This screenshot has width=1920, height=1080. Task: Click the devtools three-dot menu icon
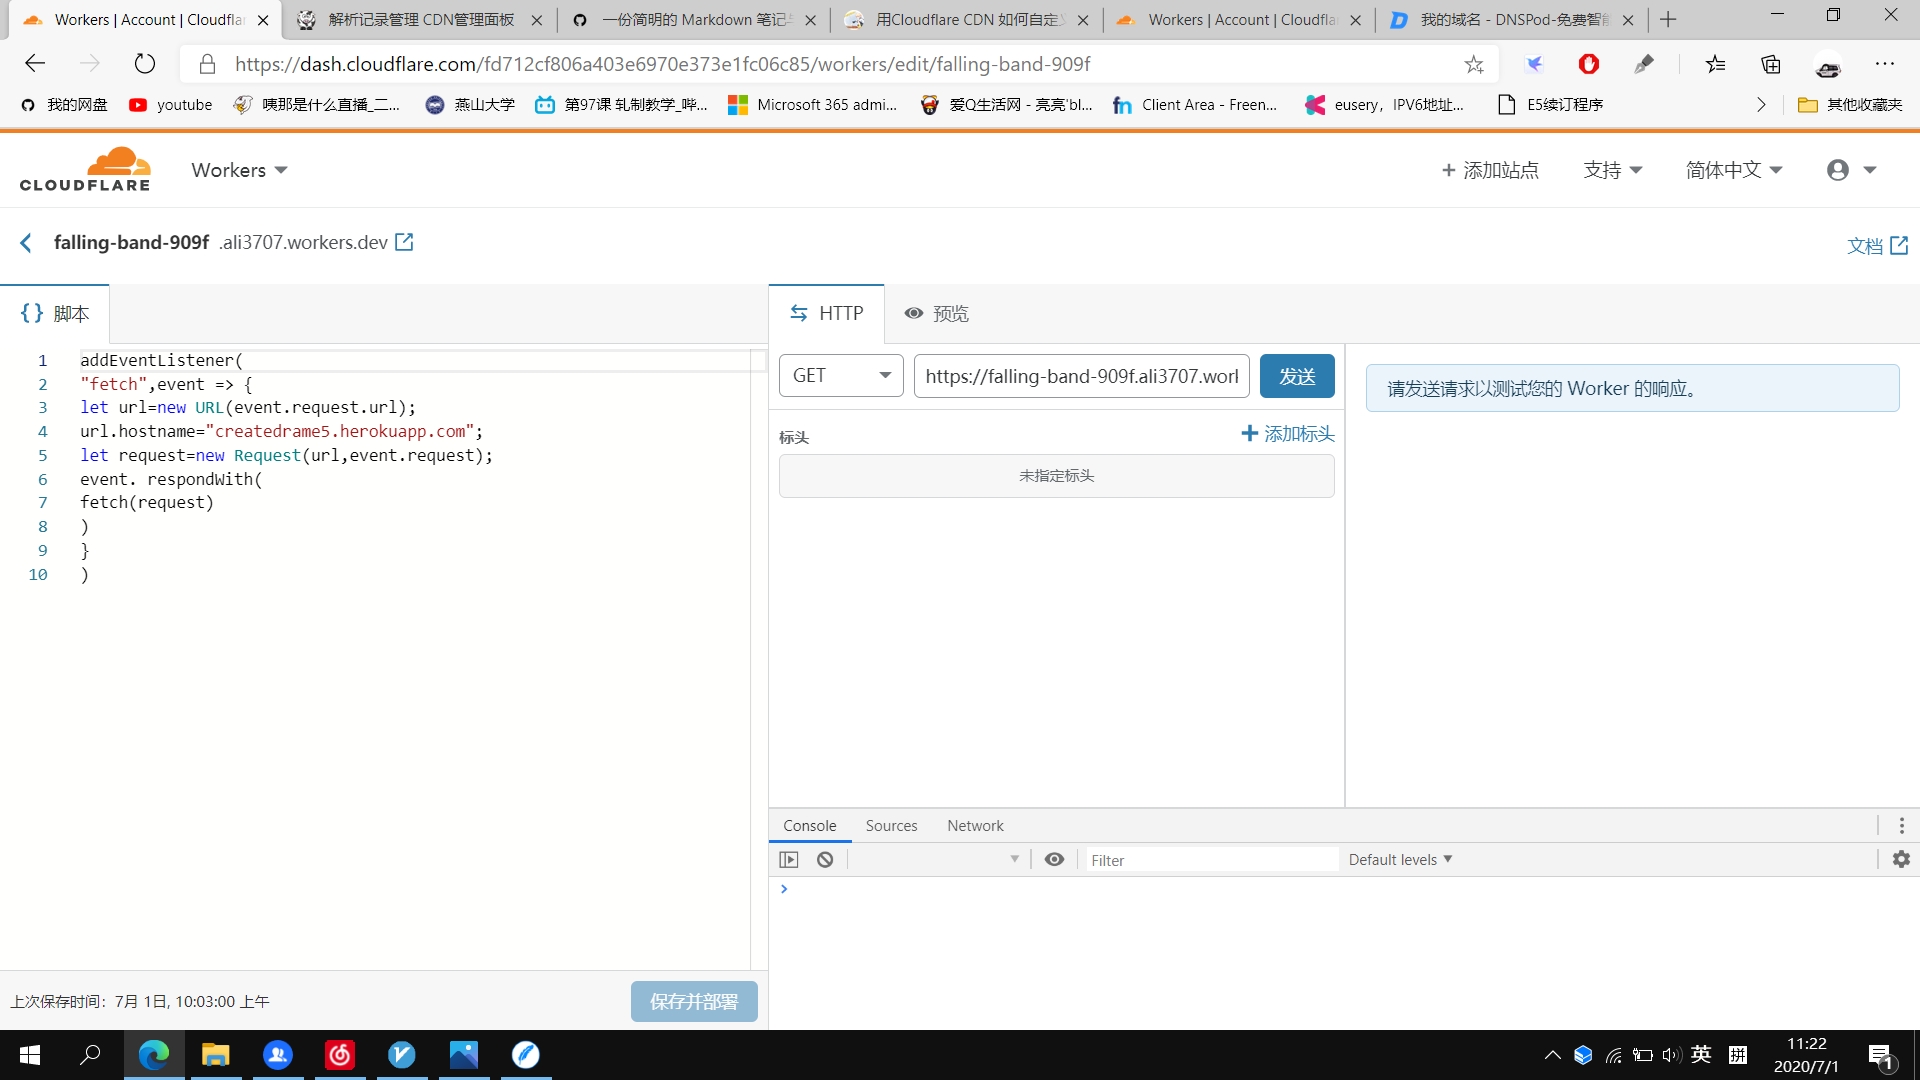[x=1901, y=826]
